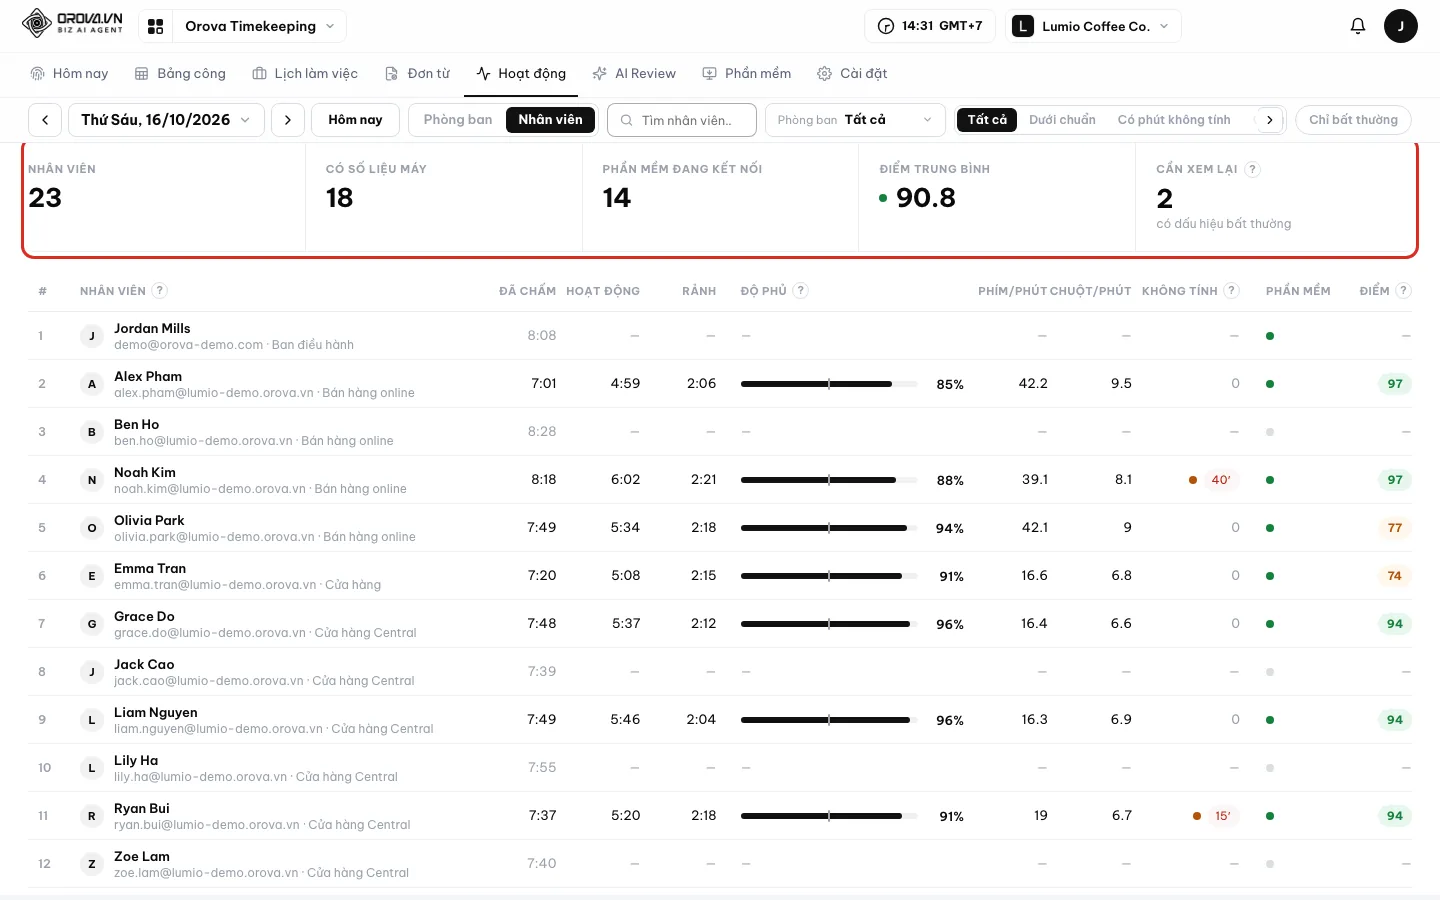Image resolution: width=1440 pixels, height=900 pixels.
Task: Open the help icon next to Cần xem lại
Action: (1252, 169)
